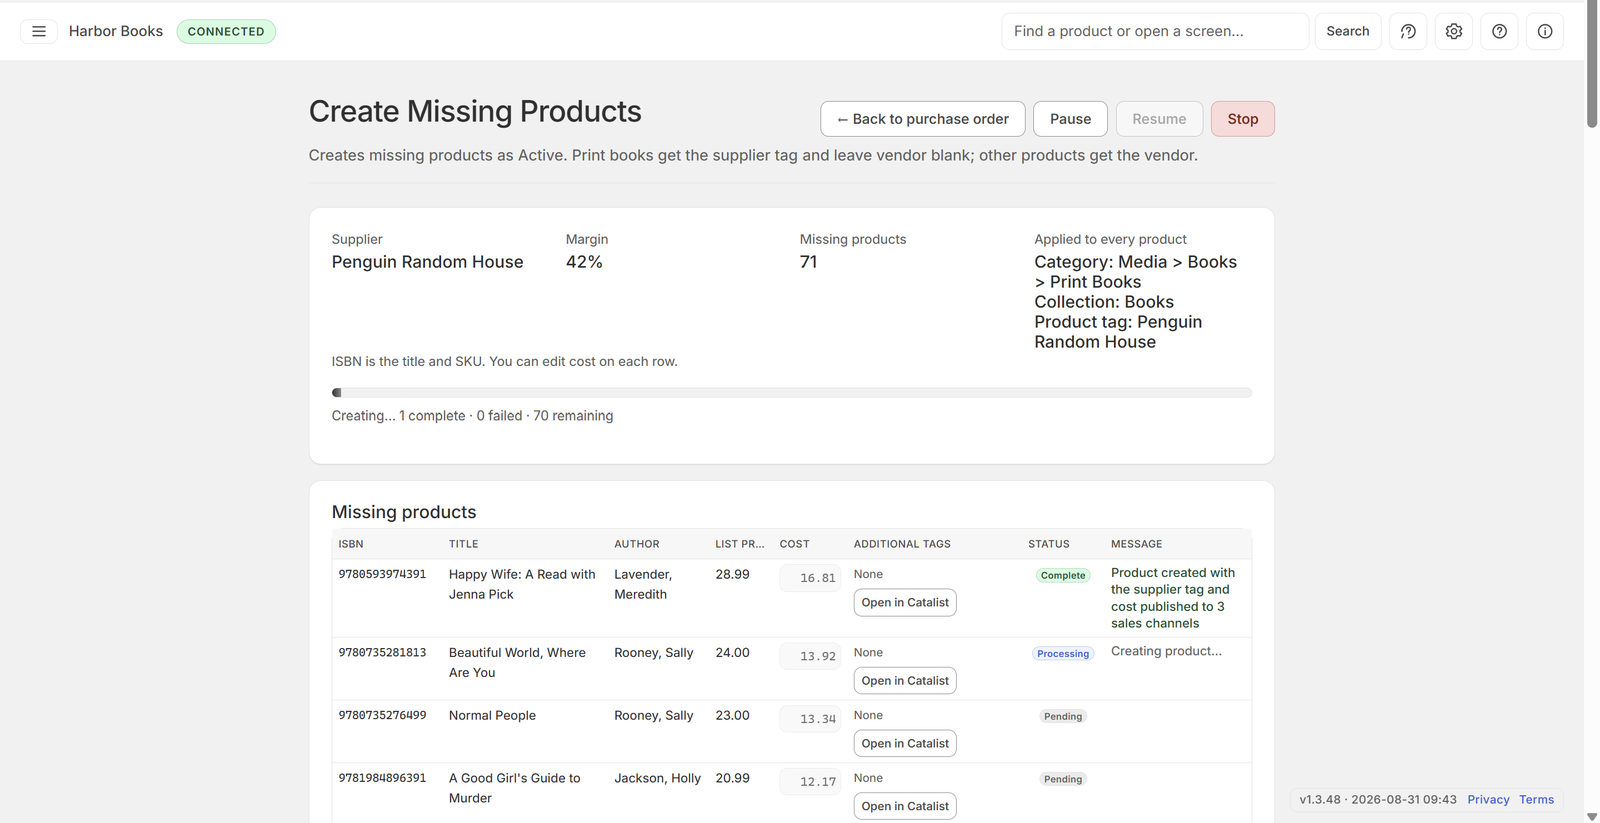This screenshot has width=1600, height=823.
Task: Click author 'Jackson, Holly'
Action: click(657, 778)
